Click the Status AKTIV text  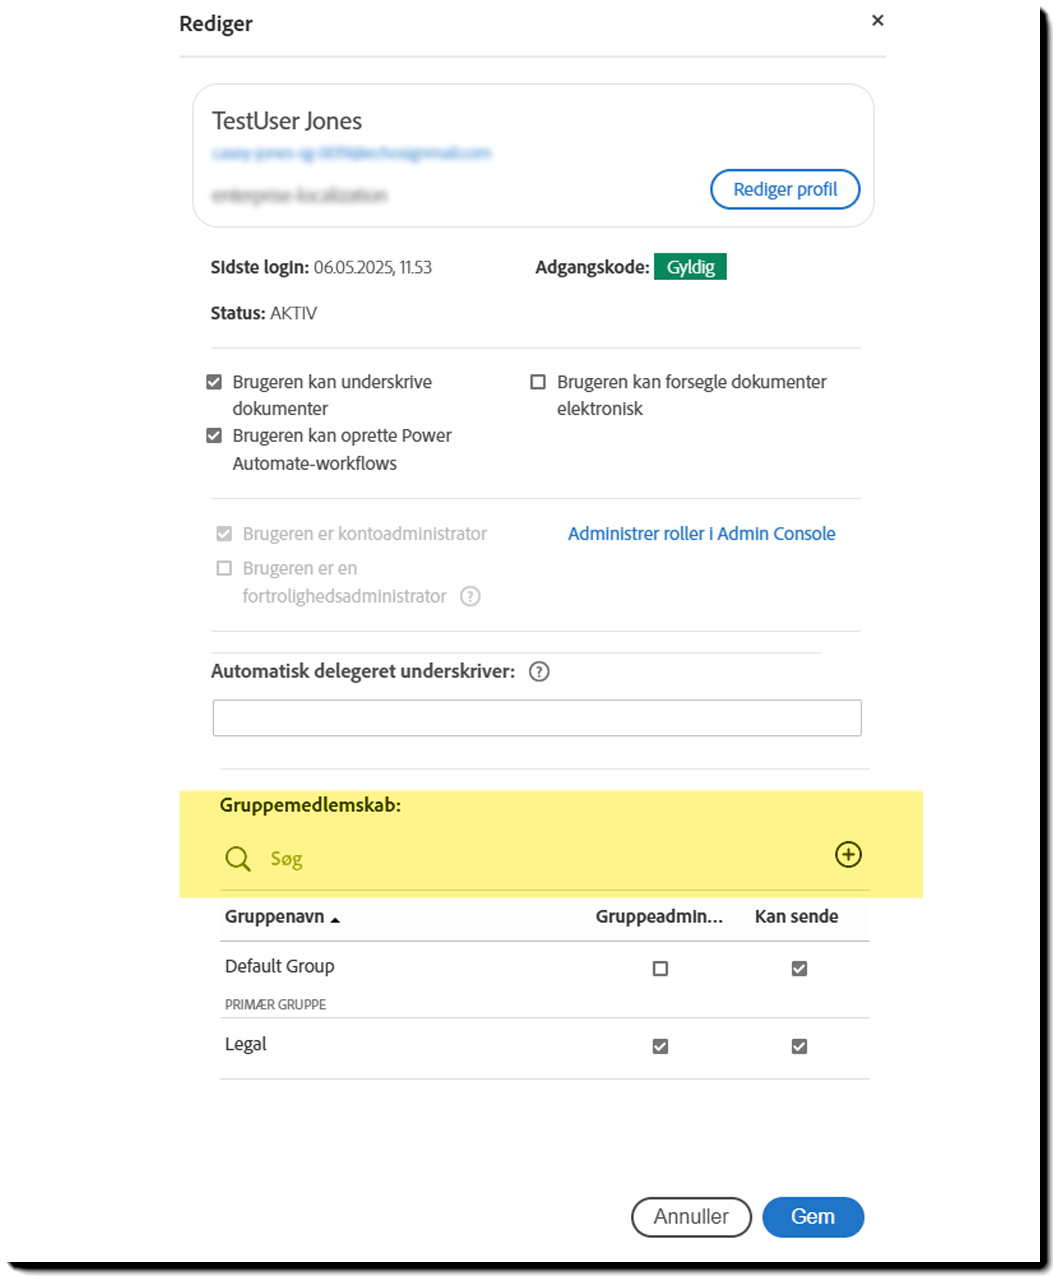tap(264, 313)
